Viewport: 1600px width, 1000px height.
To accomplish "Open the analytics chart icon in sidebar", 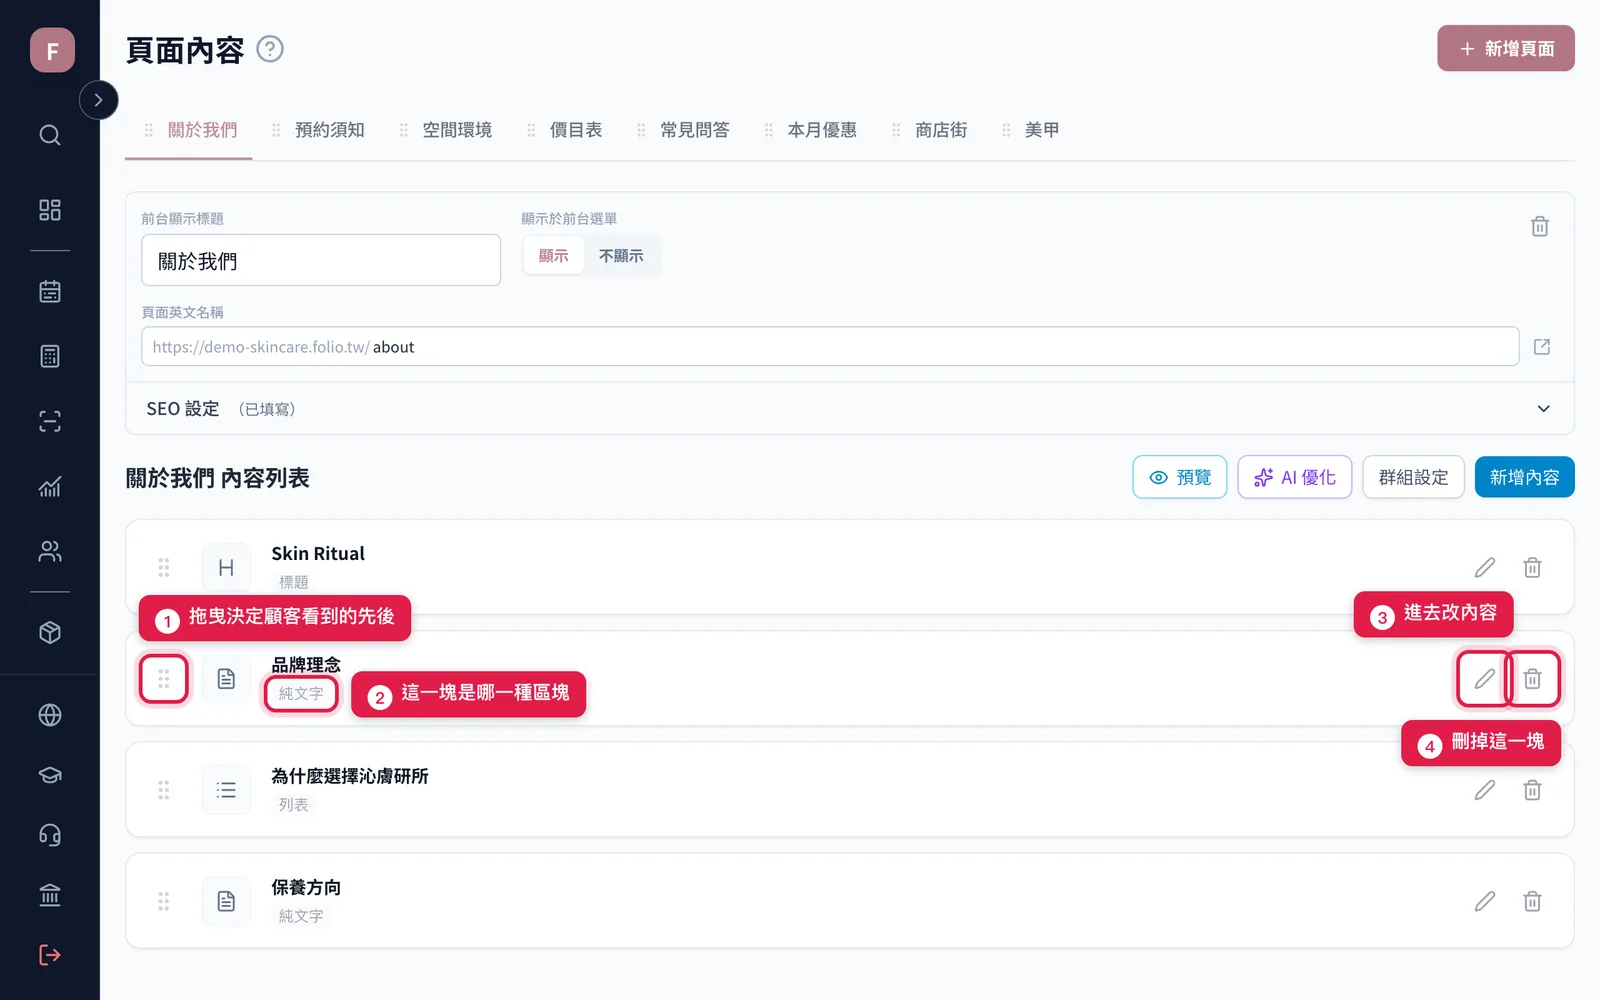I will click(x=50, y=487).
